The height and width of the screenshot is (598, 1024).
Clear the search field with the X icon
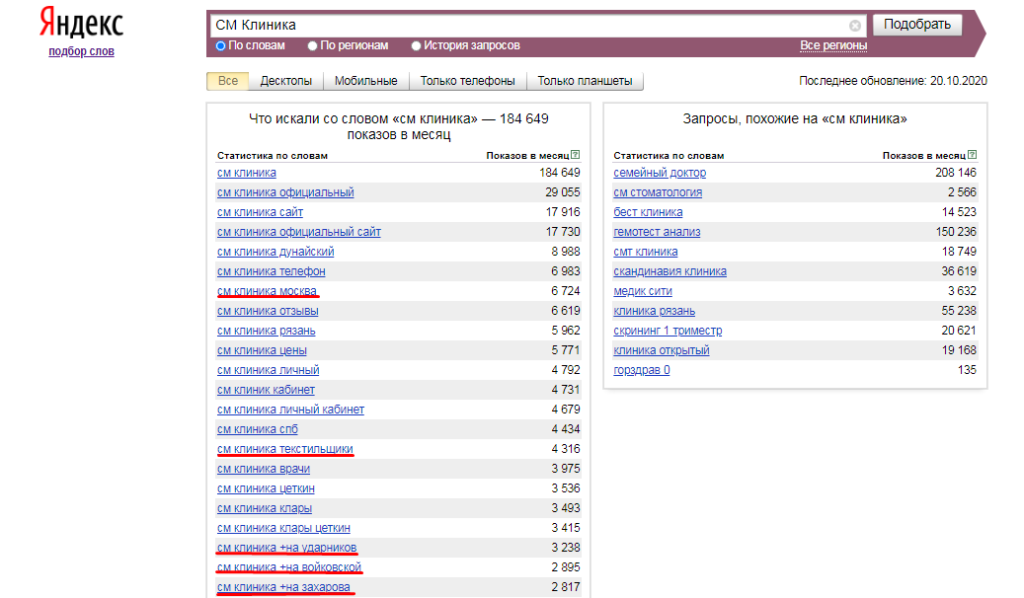pos(855,25)
